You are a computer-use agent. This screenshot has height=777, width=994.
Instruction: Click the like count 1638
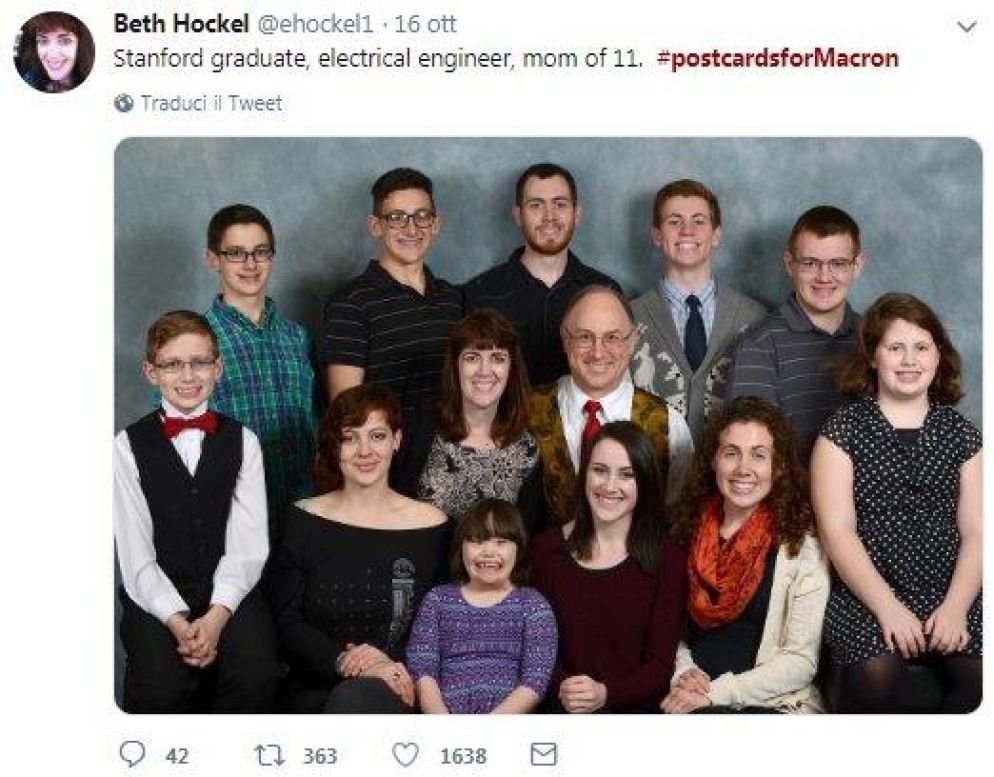click(x=463, y=756)
